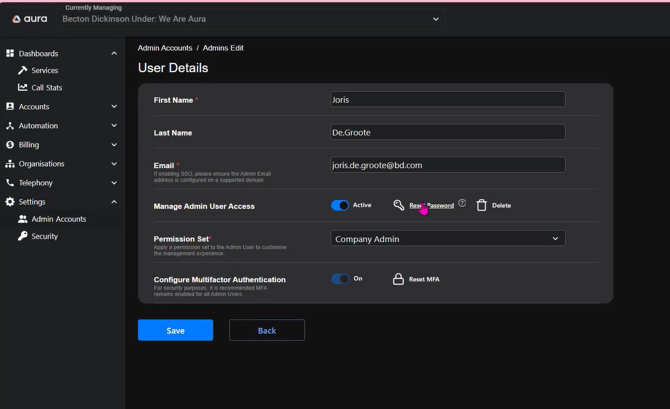Click the Services wrench icon
The width and height of the screenshot is (670, 409).
pos(23,71)
